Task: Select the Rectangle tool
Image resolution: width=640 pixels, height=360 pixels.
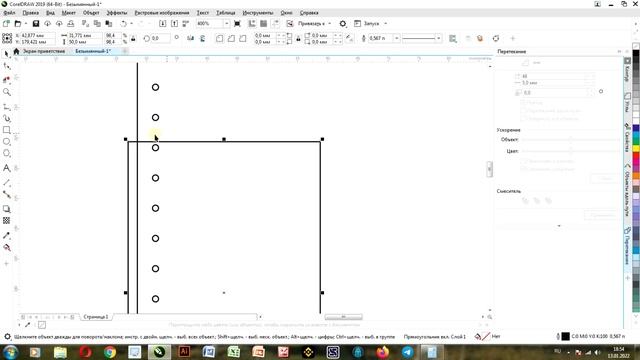Action: (7, 130)
